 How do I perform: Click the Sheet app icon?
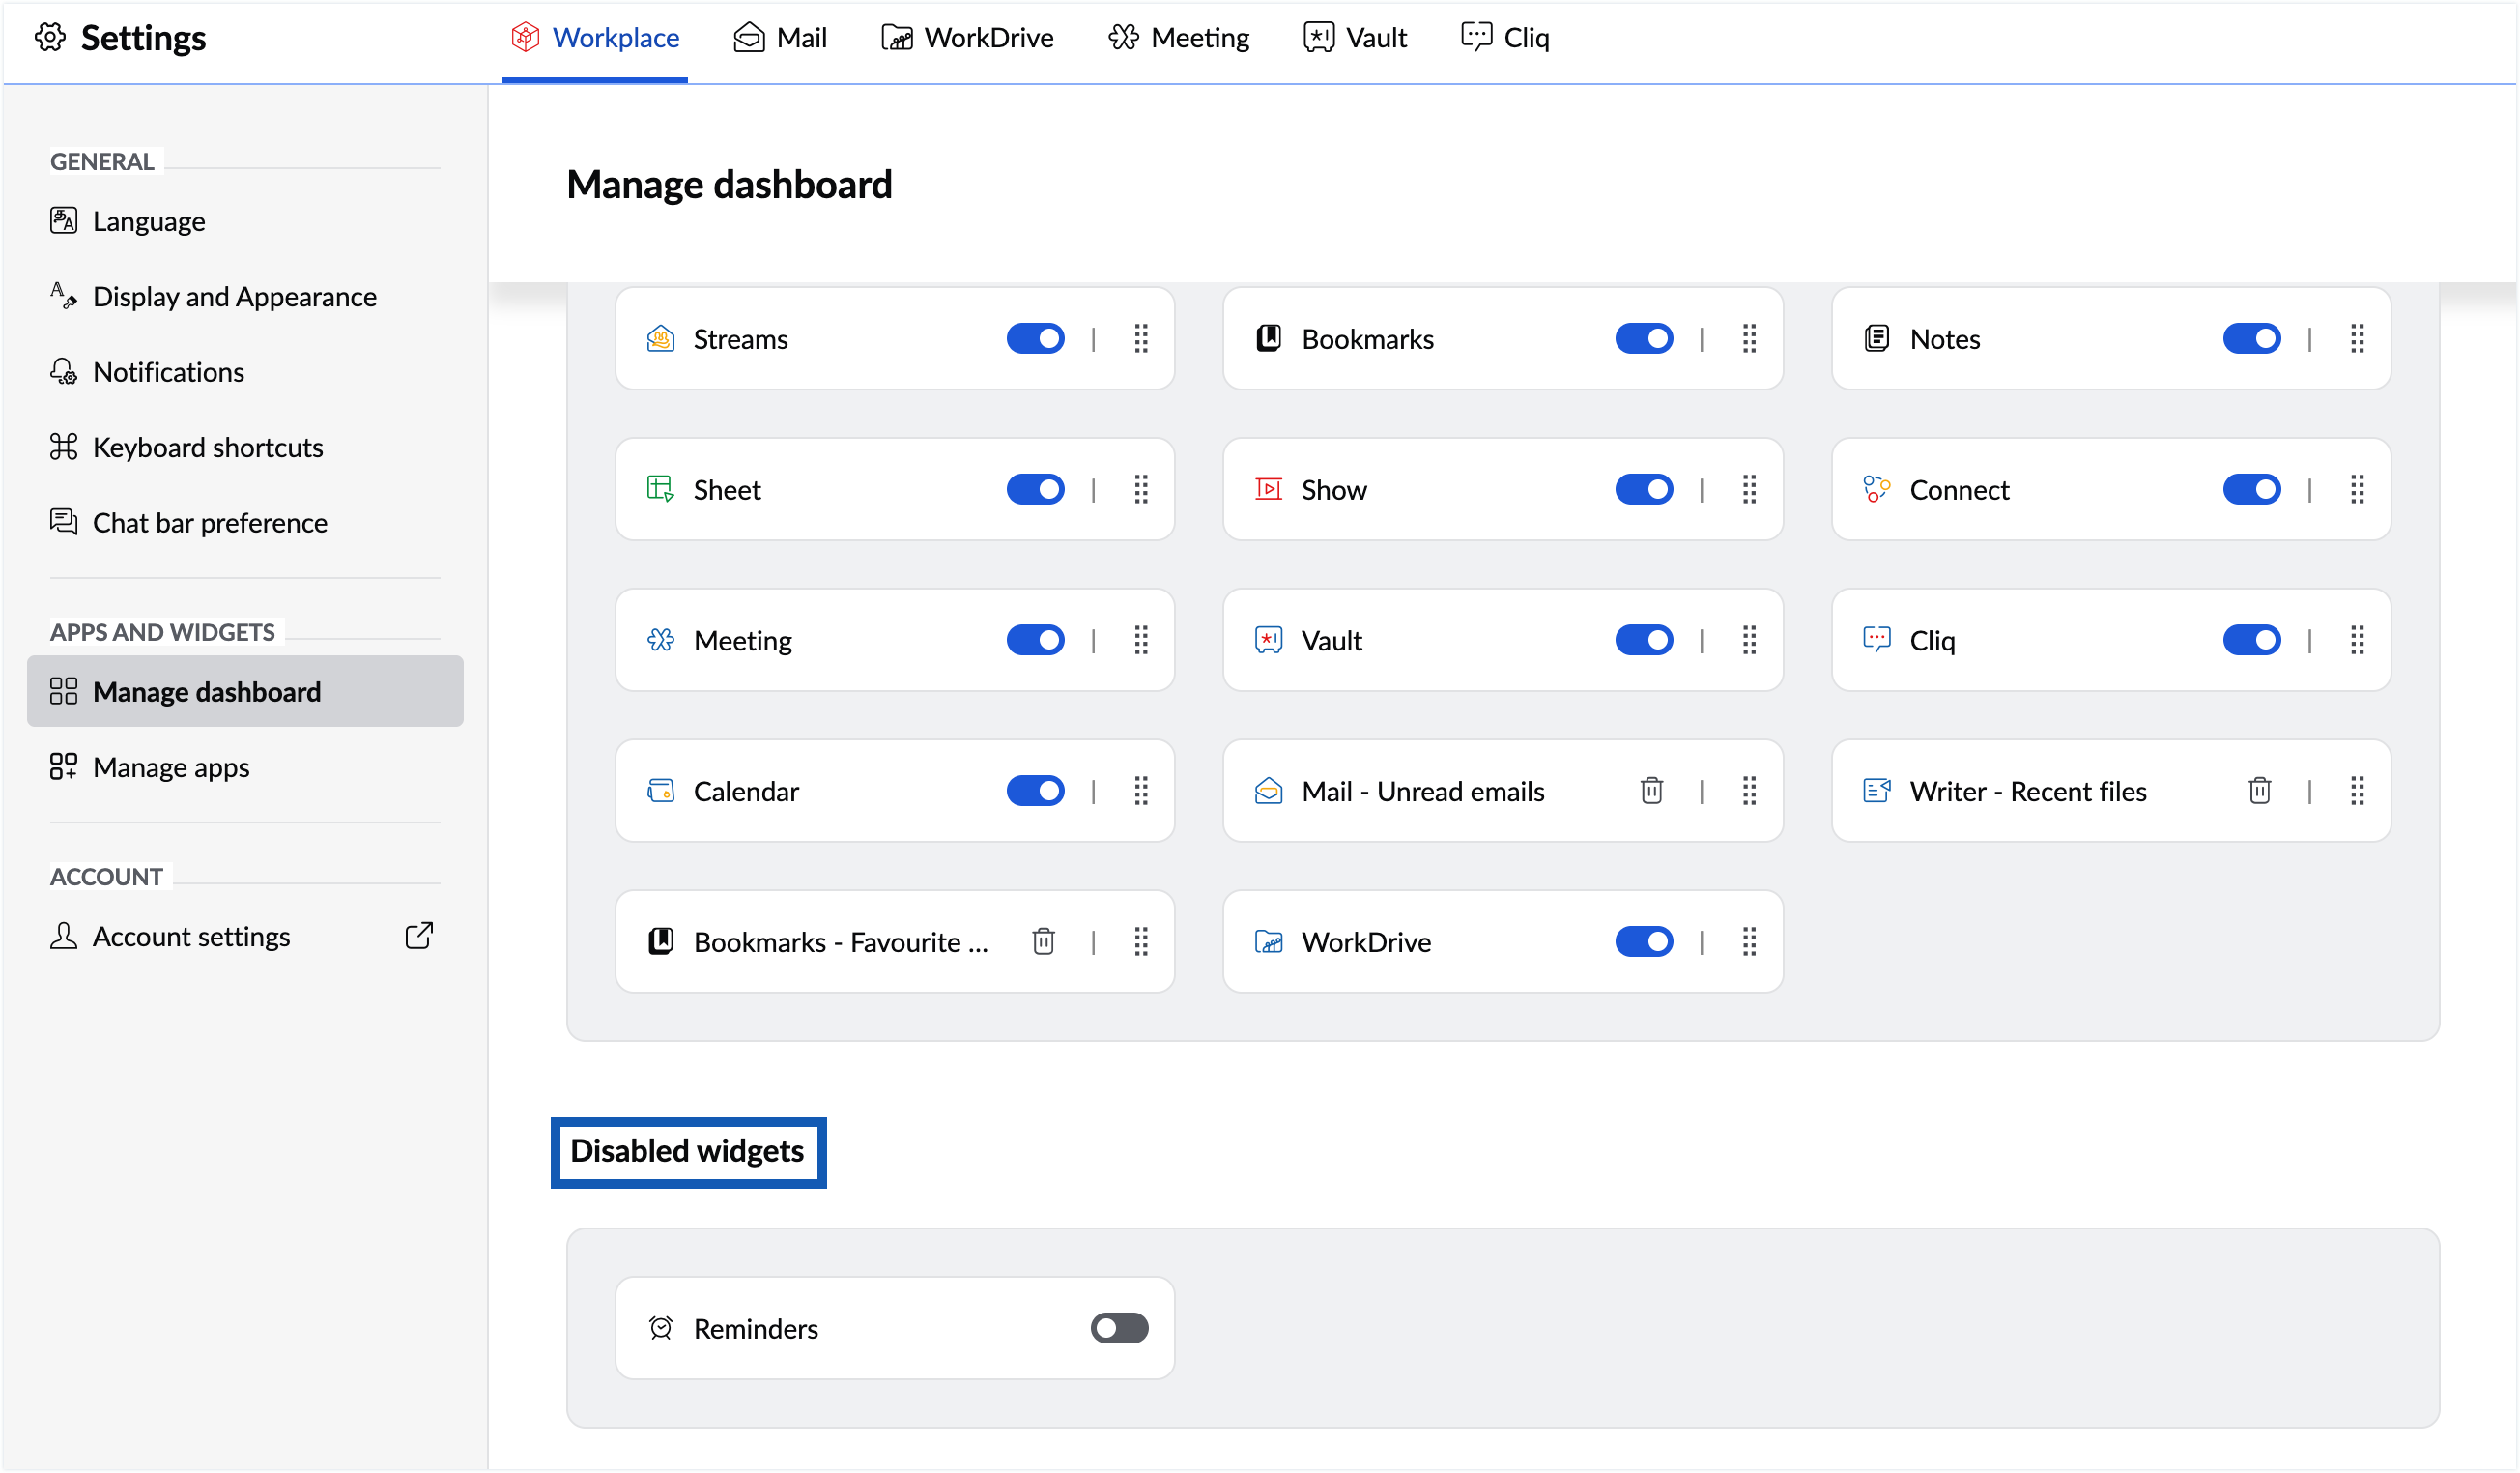click(661, 490)
